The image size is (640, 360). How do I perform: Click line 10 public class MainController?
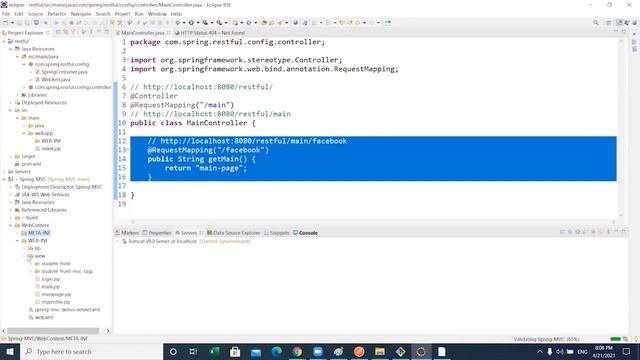(x=193, y=123)
